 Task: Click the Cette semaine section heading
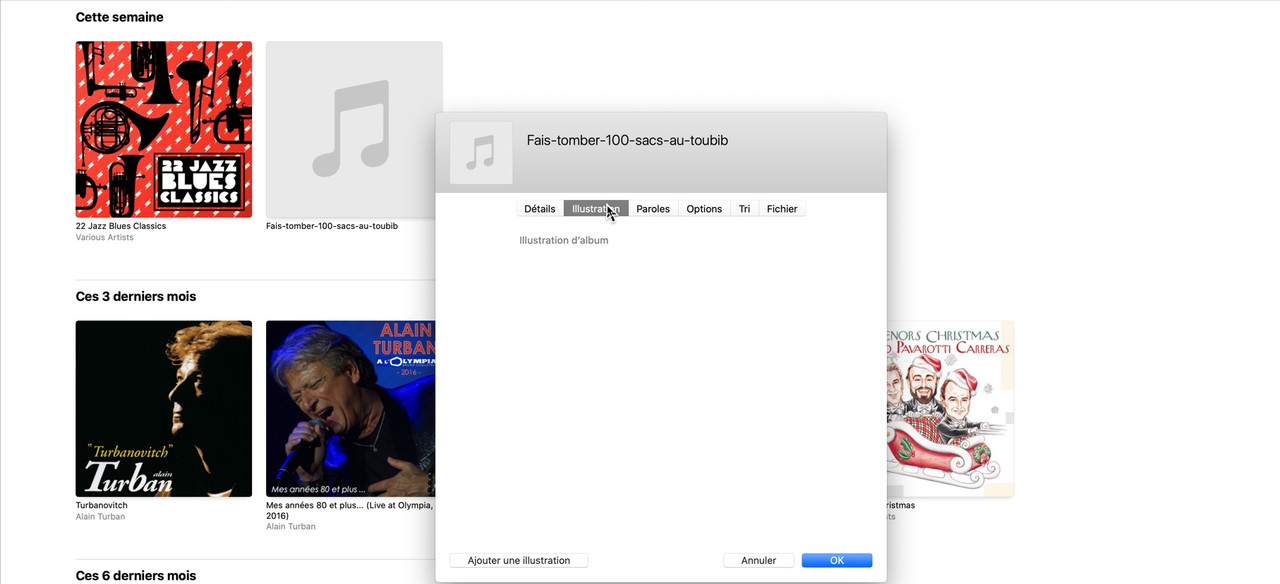(x=120, y=17)
